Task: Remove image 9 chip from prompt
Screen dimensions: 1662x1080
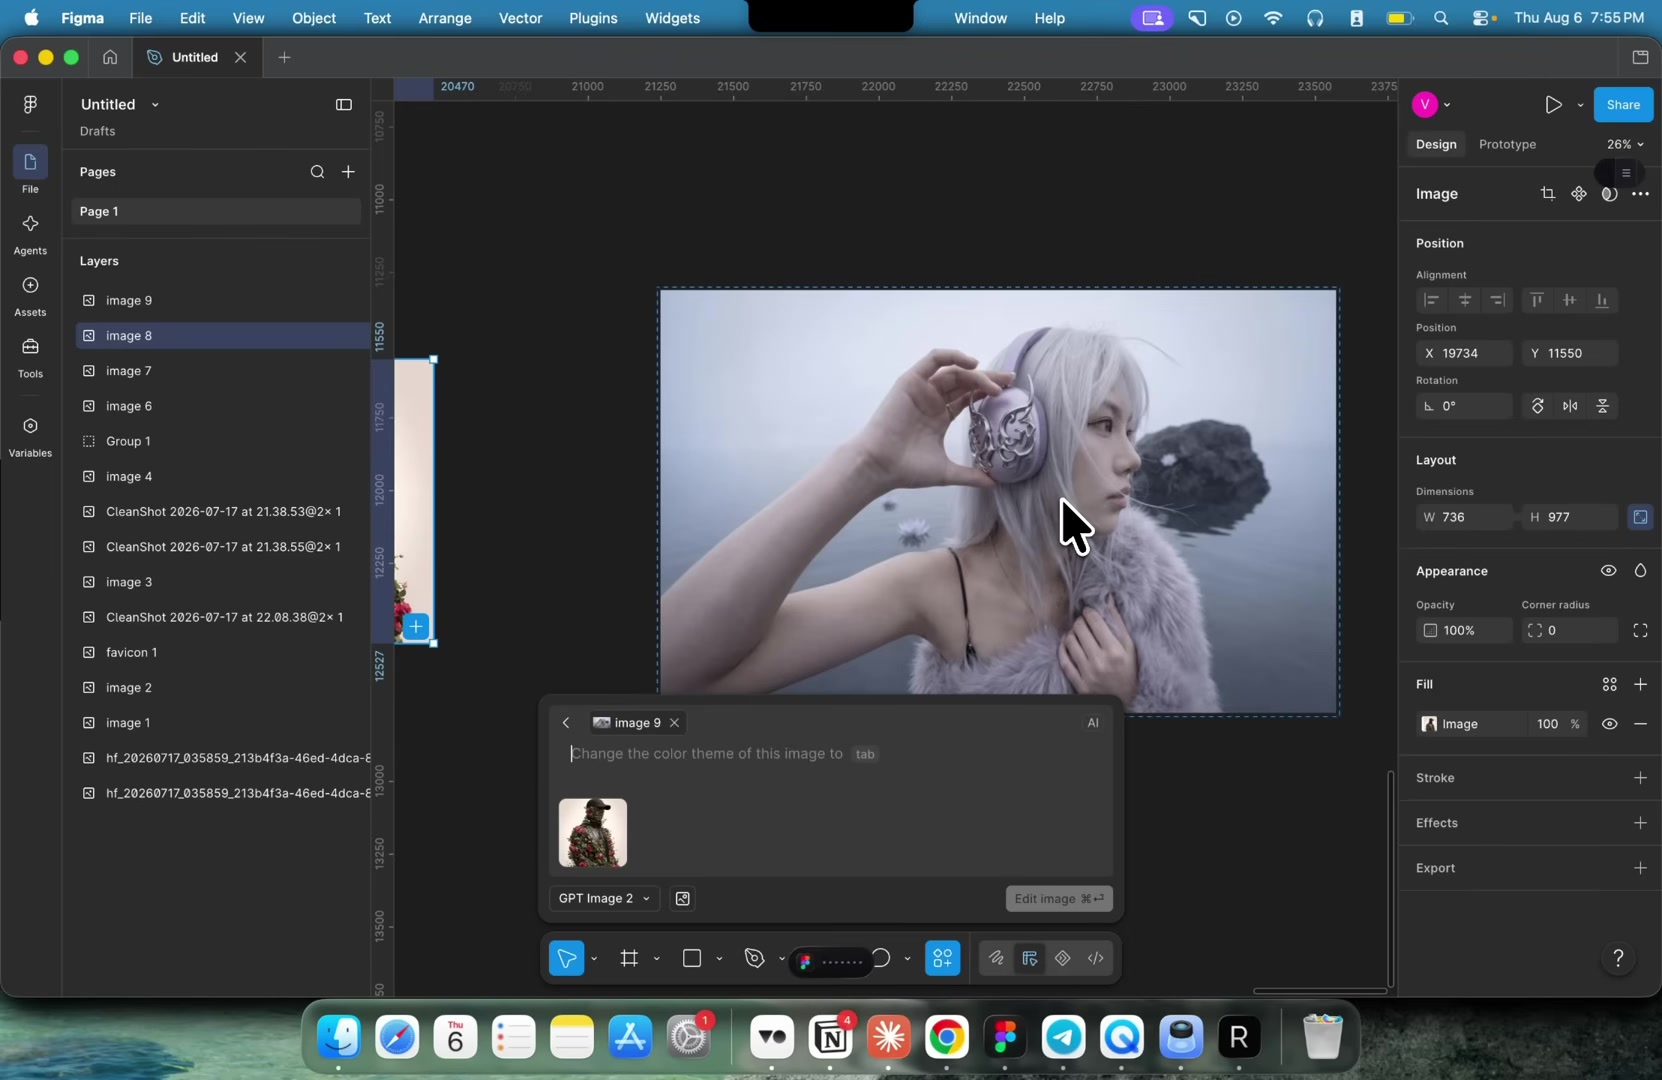Action: pos(674,723)
